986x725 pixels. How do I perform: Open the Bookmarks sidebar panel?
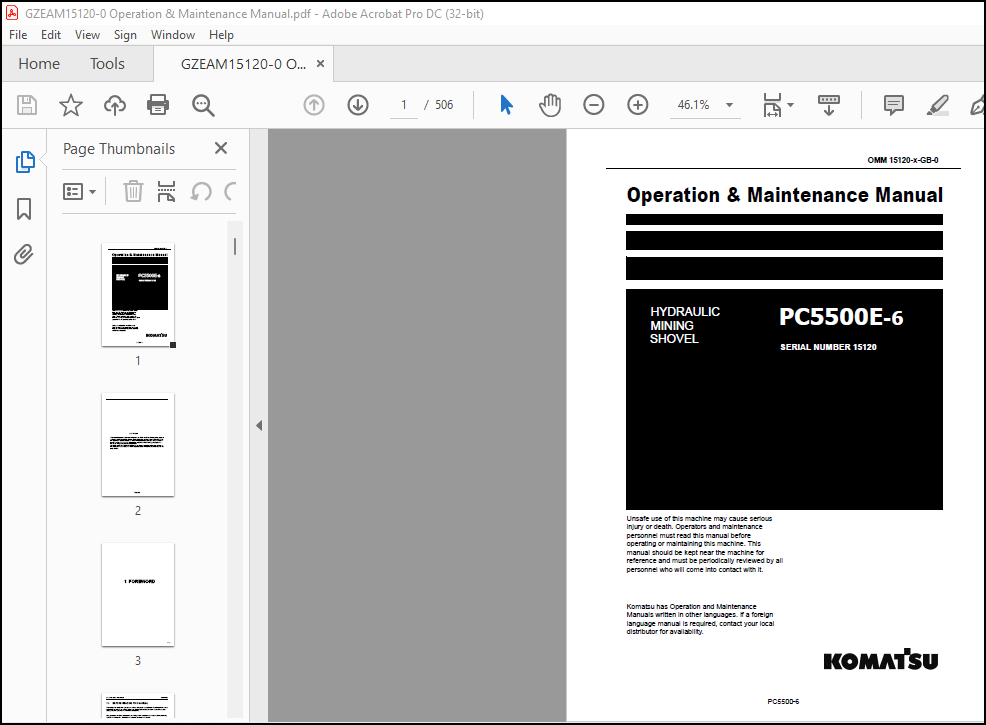pos(24,209)
